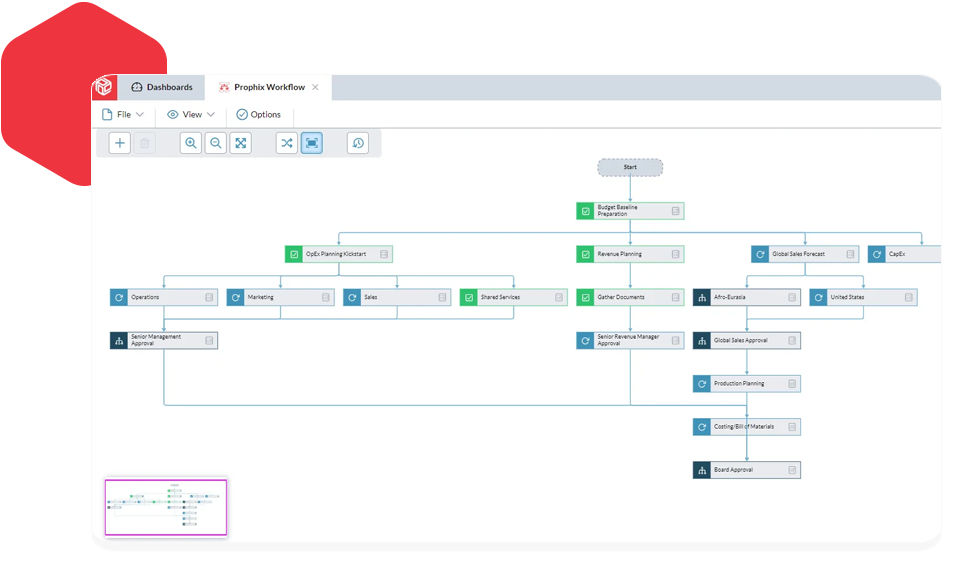Select the Revenue Planning node
966x564 pixels.
pos(630,254)
